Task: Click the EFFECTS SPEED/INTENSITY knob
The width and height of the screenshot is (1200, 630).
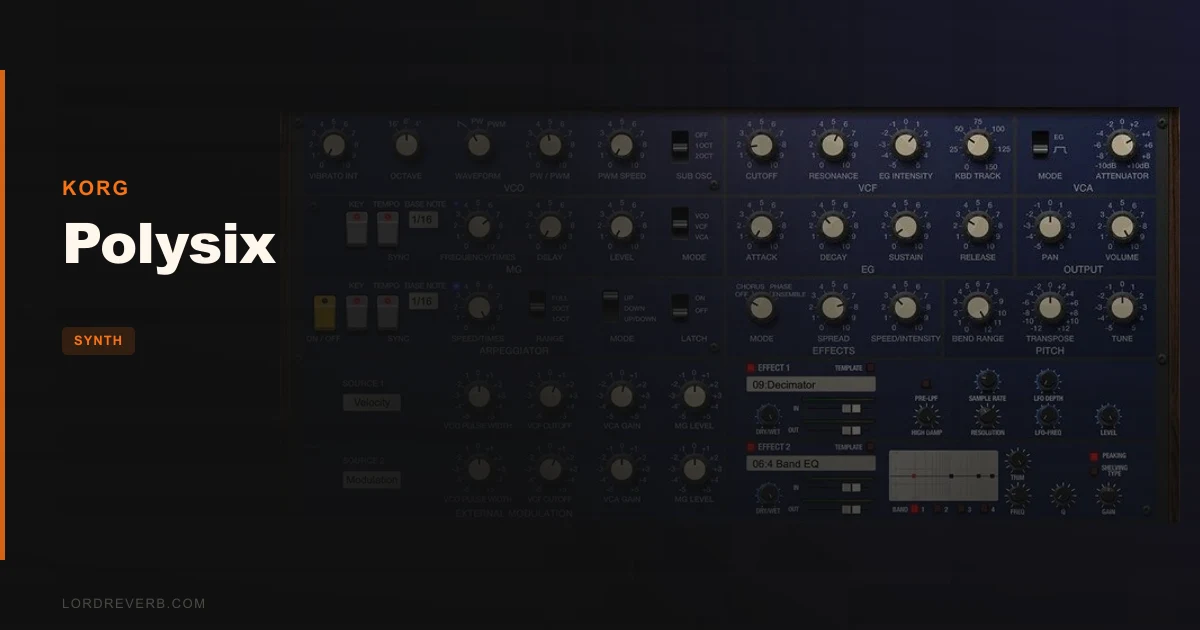Action: 906,308
